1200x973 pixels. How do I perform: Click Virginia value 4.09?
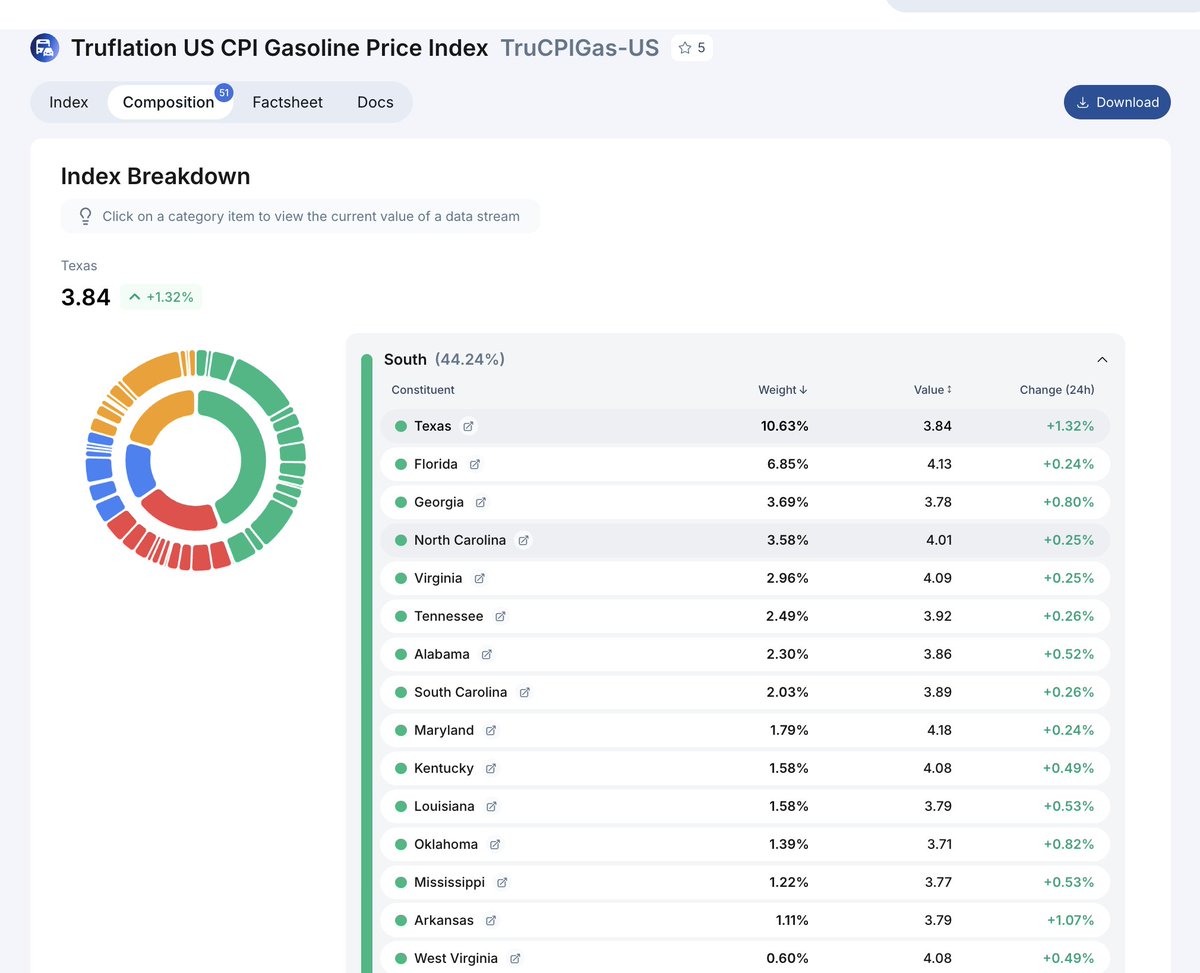pyautogui.click(x=938, y=578)
